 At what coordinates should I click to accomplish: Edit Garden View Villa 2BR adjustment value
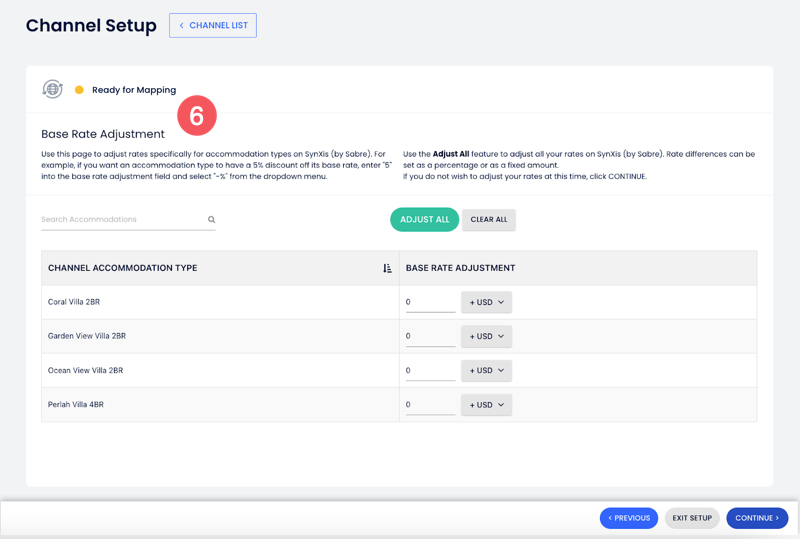pyautogui.click(x=430, y=336)
